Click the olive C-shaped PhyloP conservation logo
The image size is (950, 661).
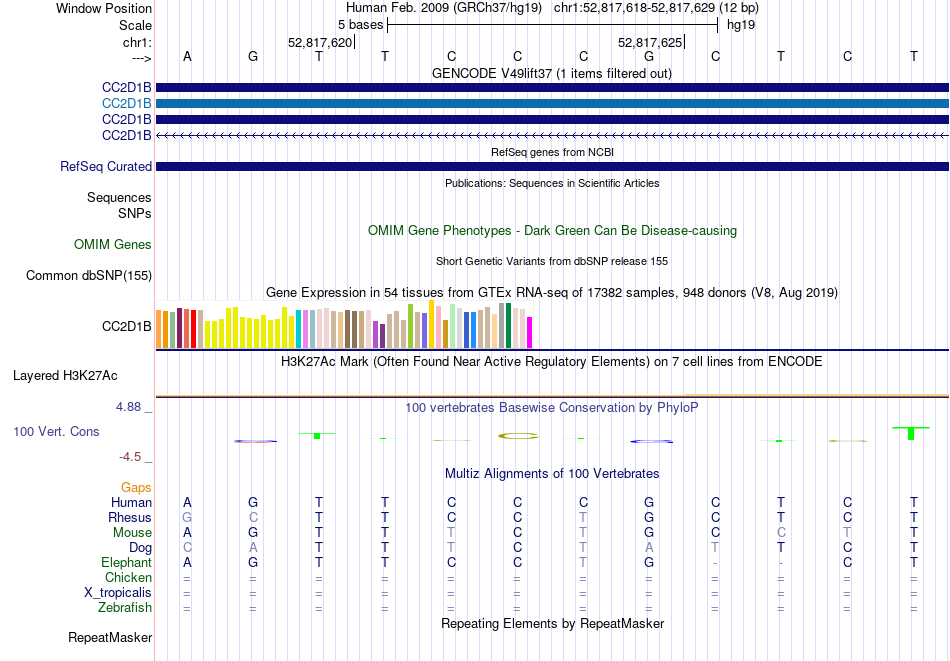(517, 436)
